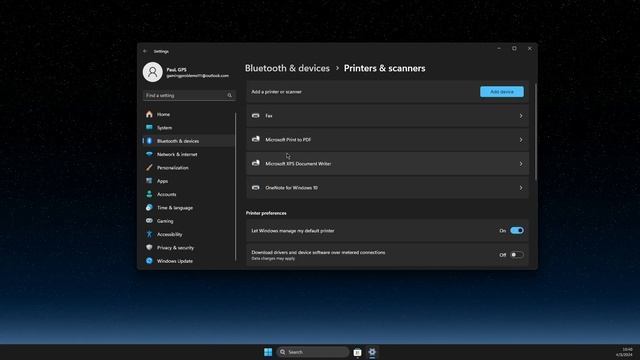The height and width of the screenshot is (360, 640).
Task: Open Personalization settings
Action: point(189,168)
